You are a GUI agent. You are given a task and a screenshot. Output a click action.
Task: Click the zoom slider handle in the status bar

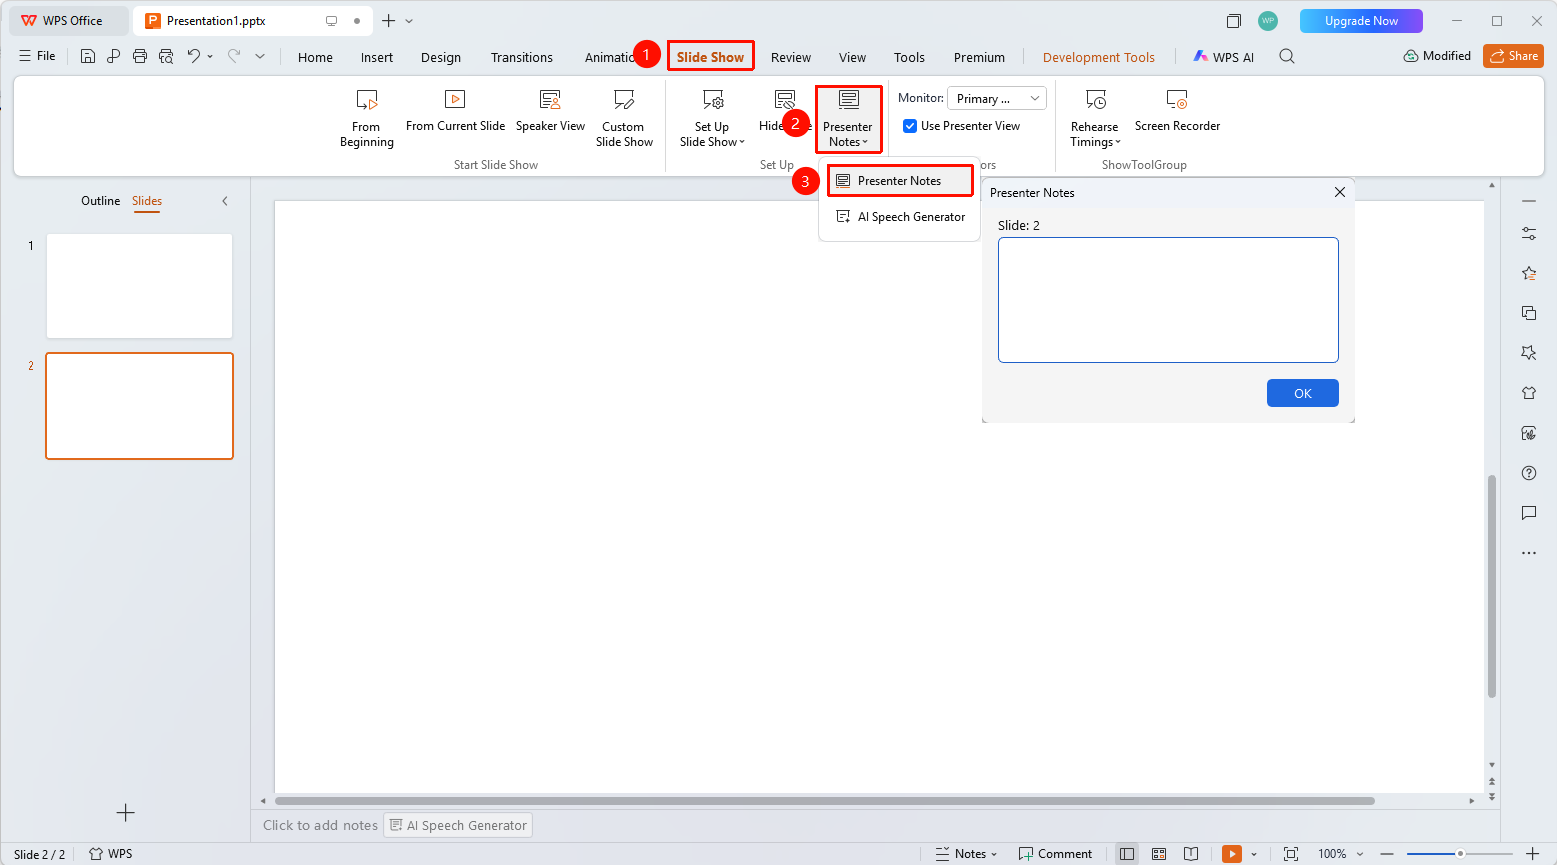[x=1460, y=854]
